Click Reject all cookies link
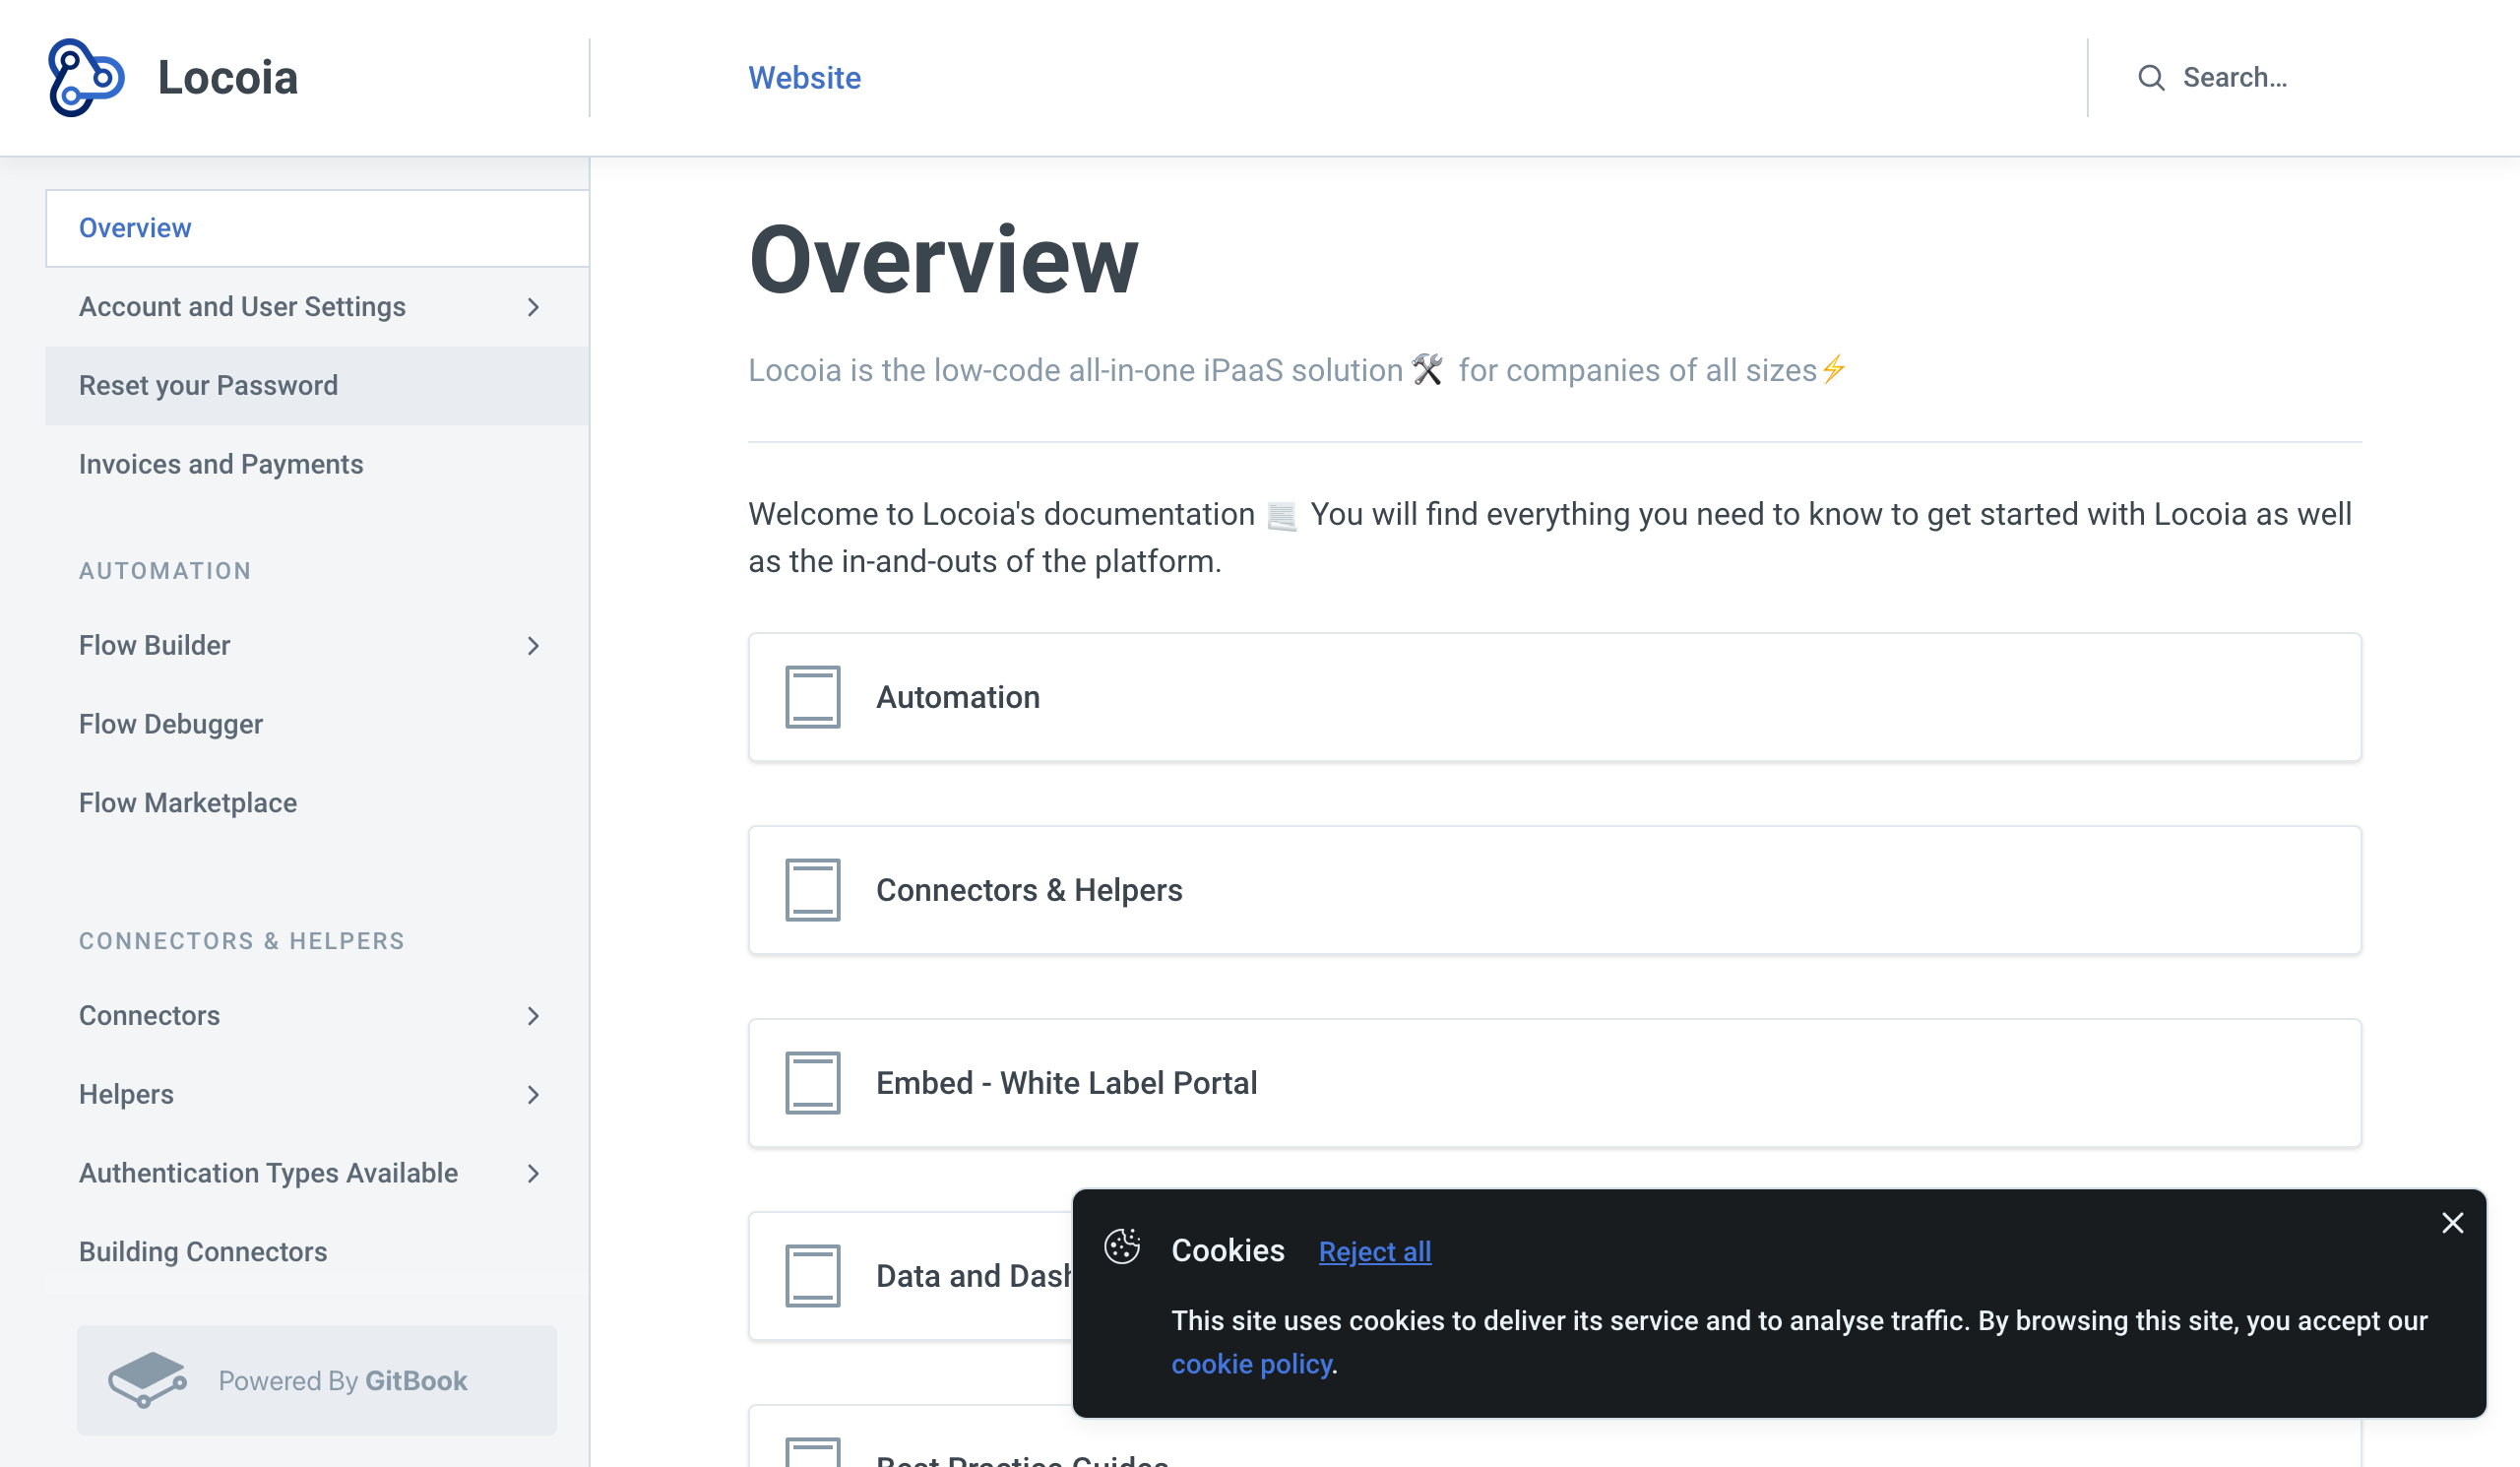 [x=1374, y=1252]
